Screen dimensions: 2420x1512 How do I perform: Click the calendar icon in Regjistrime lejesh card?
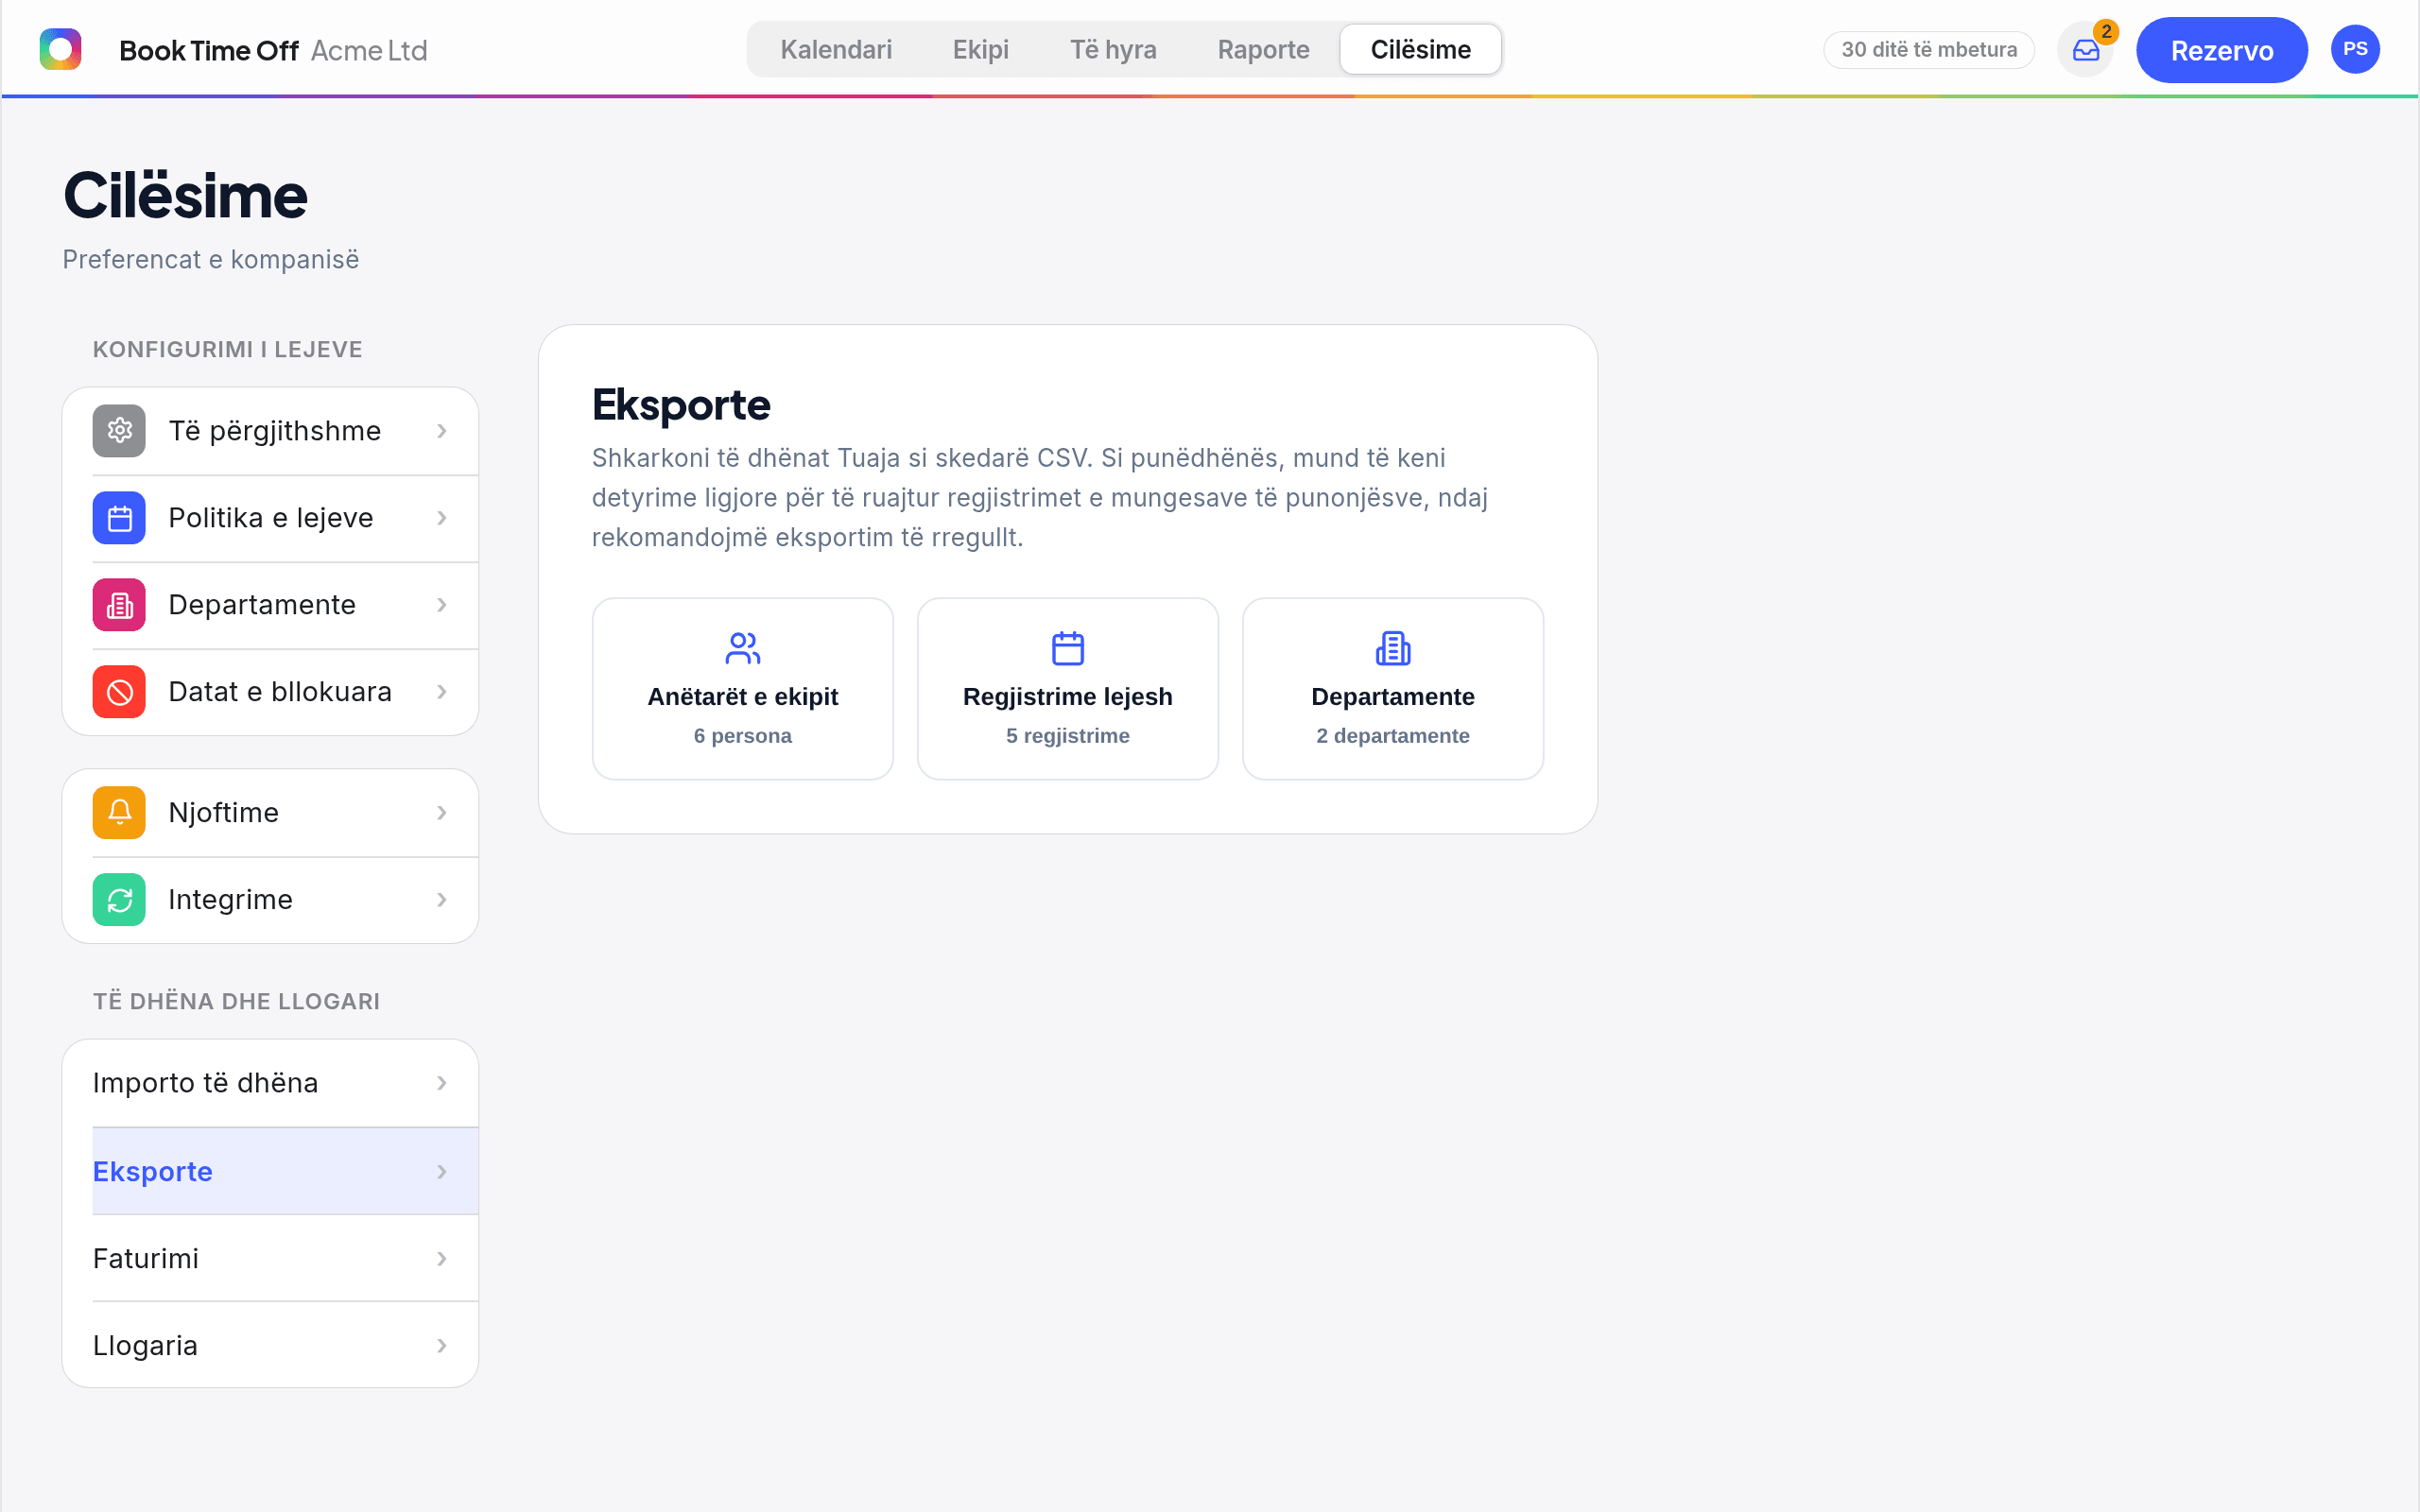point(1067,648)
